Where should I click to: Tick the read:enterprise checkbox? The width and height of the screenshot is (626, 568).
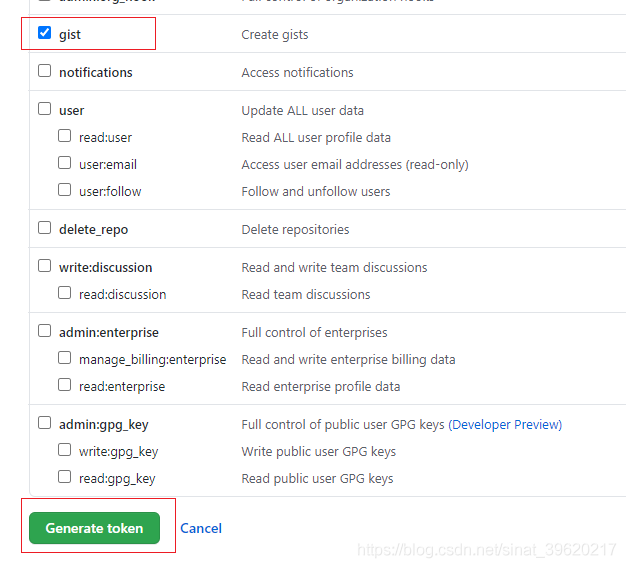(64, 385)
